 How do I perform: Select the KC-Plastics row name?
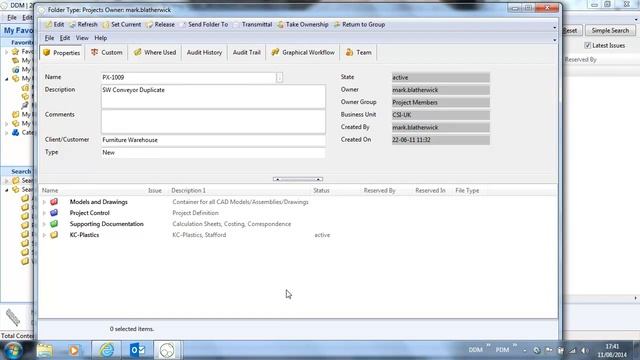click(x=84, y=235)
